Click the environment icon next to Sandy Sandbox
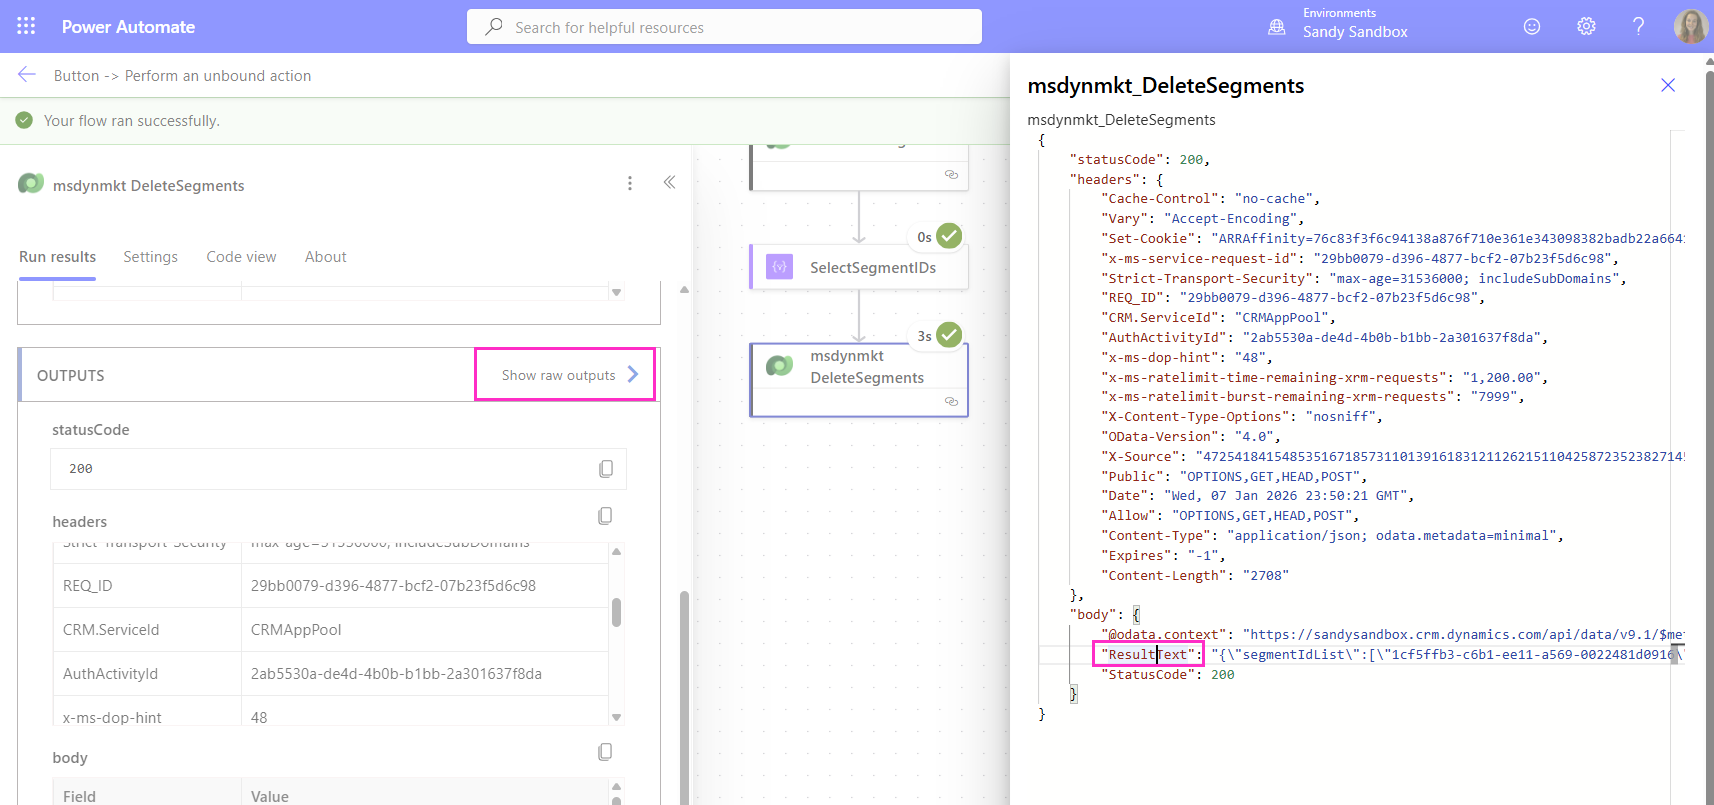This screenshot has height=805, width=1714. (x=1277, y=27)
